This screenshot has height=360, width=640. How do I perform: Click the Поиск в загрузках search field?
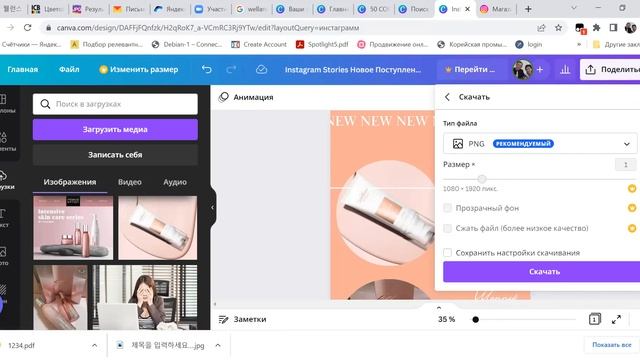click(x=115, y=104)
